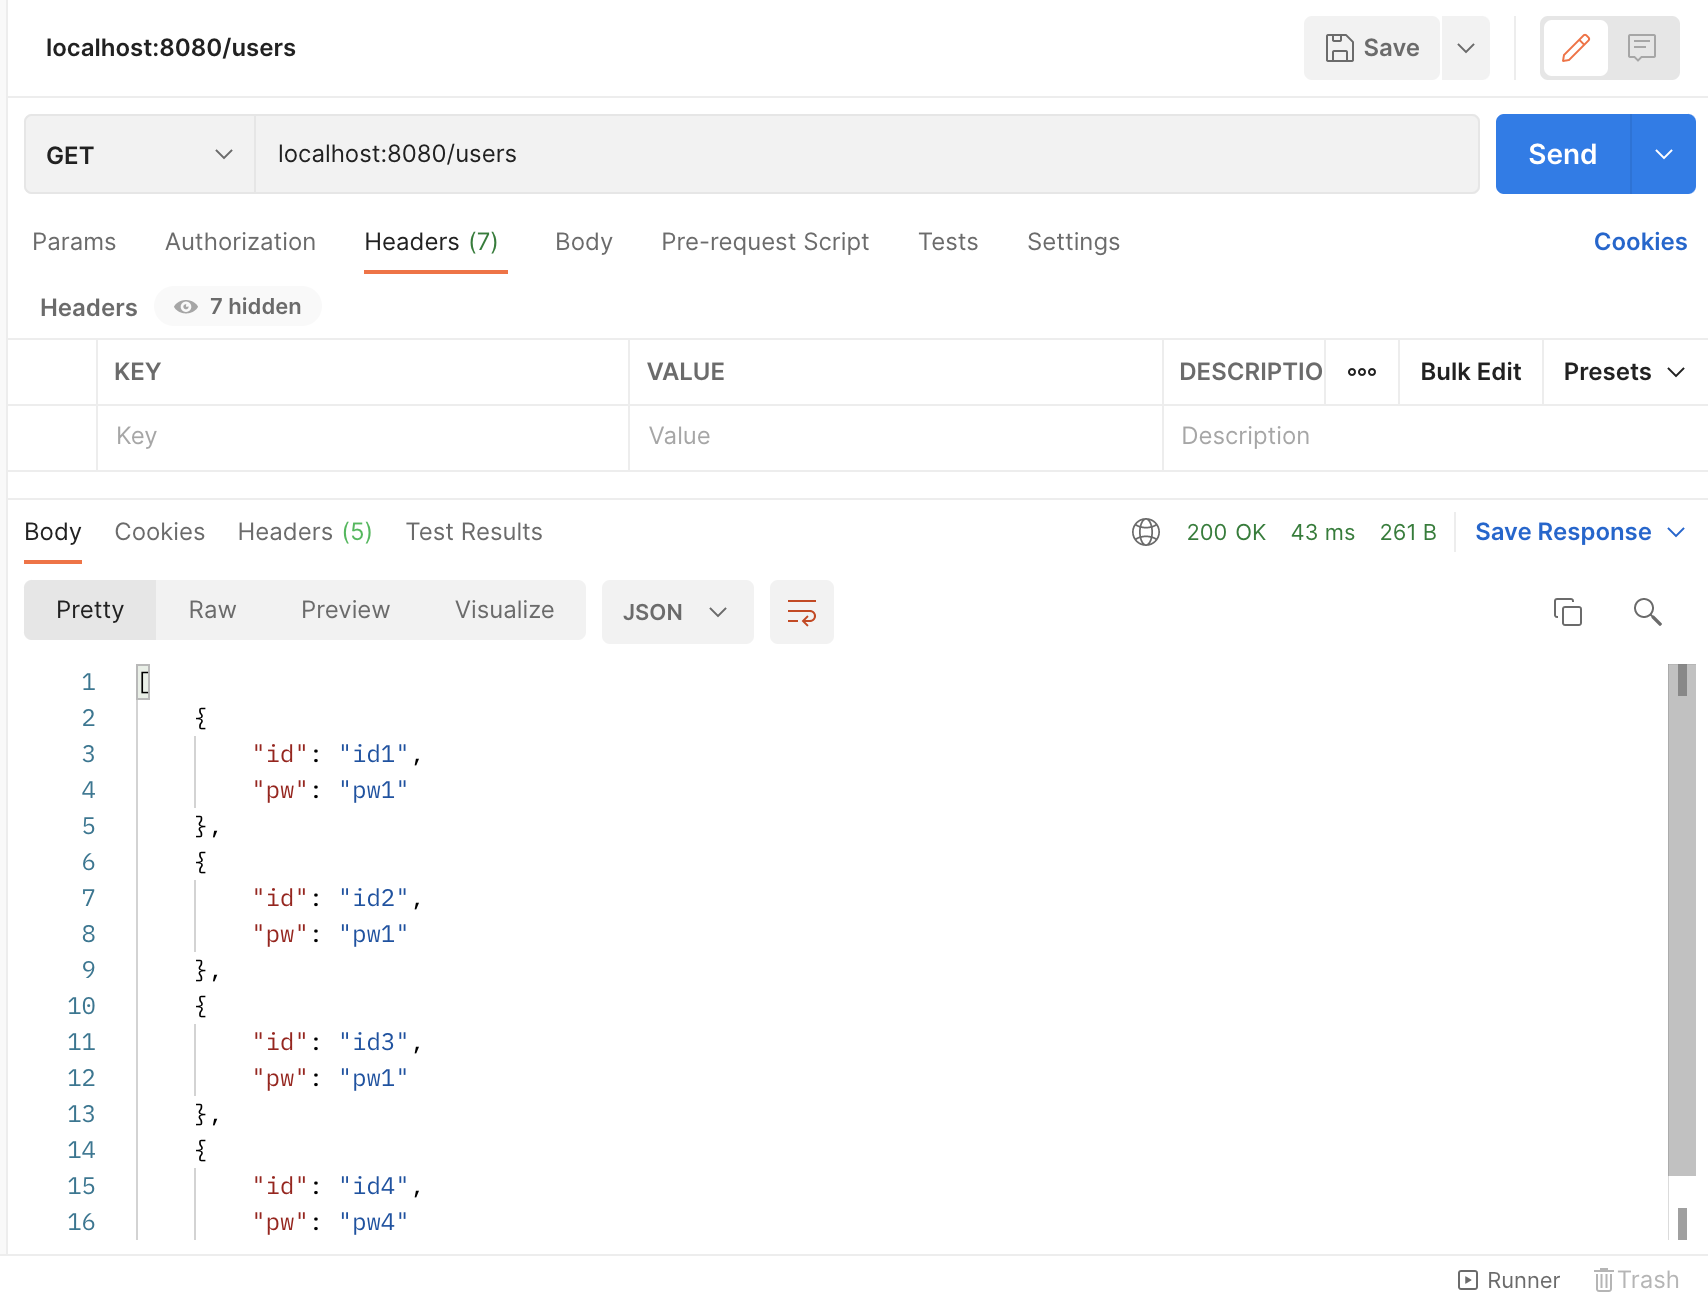Select the Raw view mode
Image resolution: width=1708 pixels, height=1300 pixels.
(x=212, y=610)
